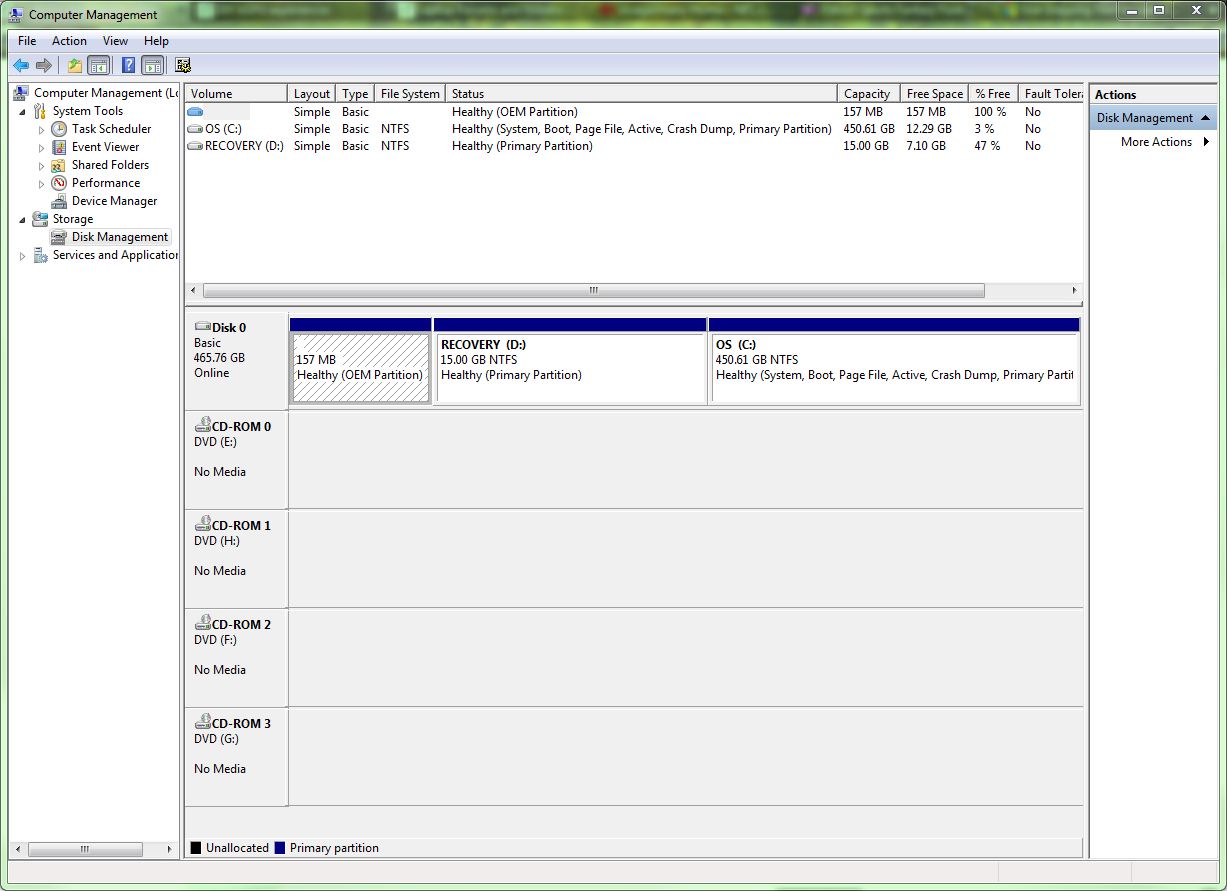Sort by the Capacity column header
The image size is (1227, 891).
(869, 94)
